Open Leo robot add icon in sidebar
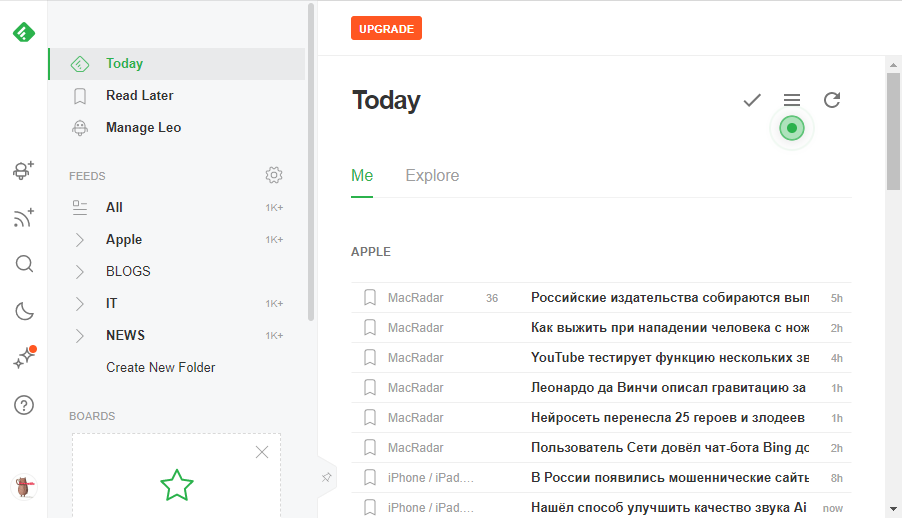Image resolution: width=902 pixels, height=518 pixels. 24,170
